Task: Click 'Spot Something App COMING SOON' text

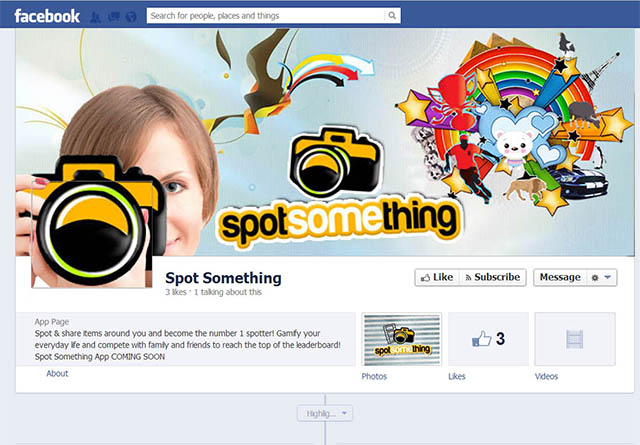Action: [100, 356]
